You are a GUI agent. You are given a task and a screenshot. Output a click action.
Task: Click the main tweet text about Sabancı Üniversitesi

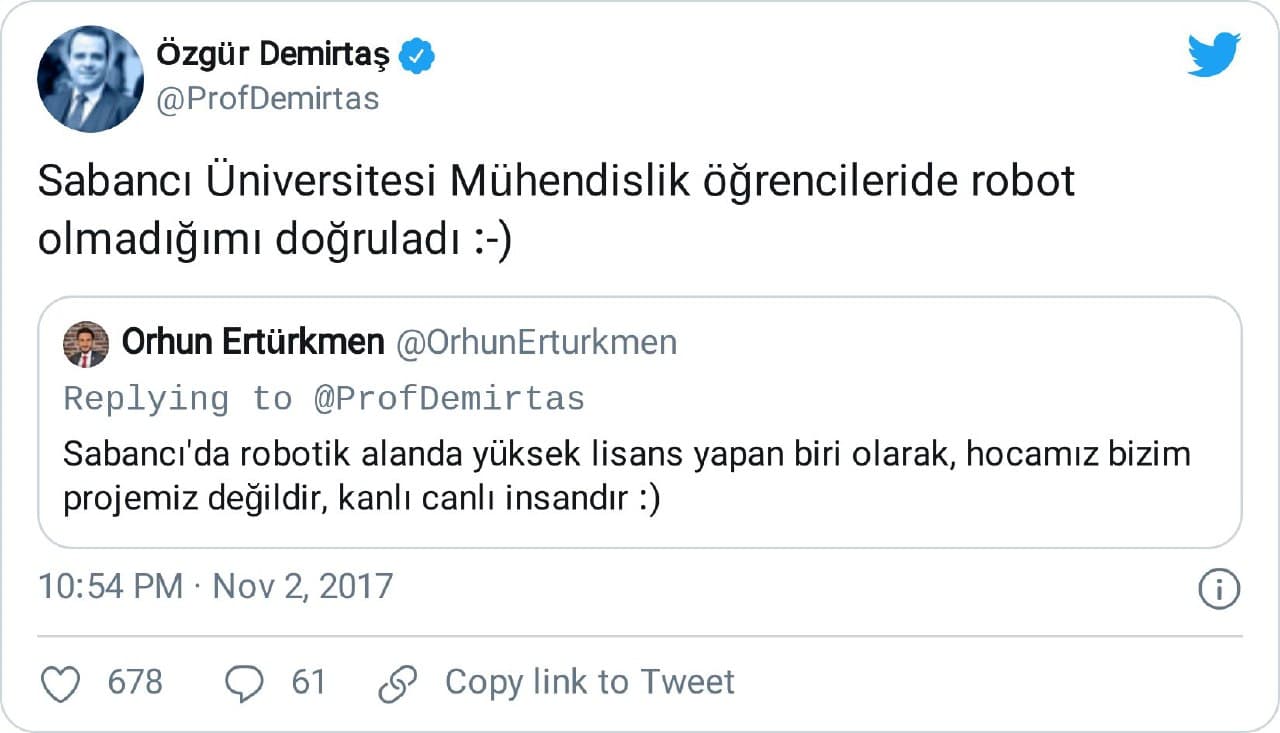click(x=555, y=212)
